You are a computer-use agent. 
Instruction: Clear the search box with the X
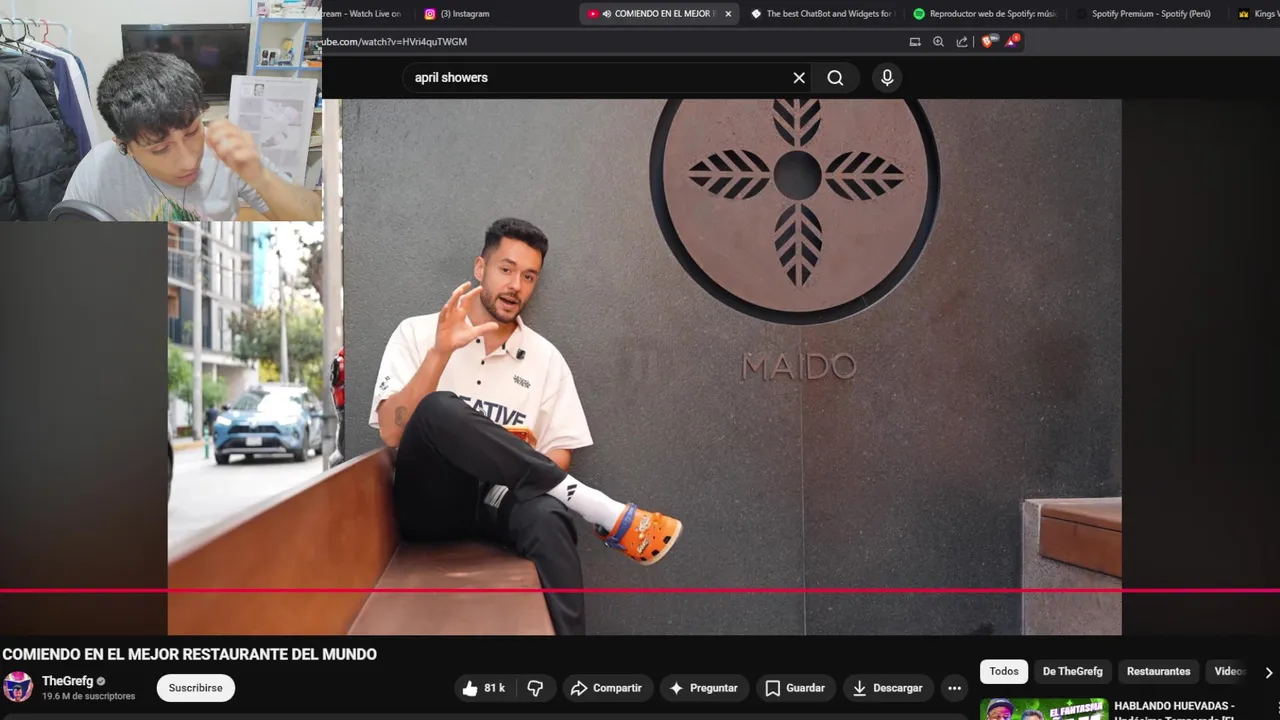pos(799,78)
